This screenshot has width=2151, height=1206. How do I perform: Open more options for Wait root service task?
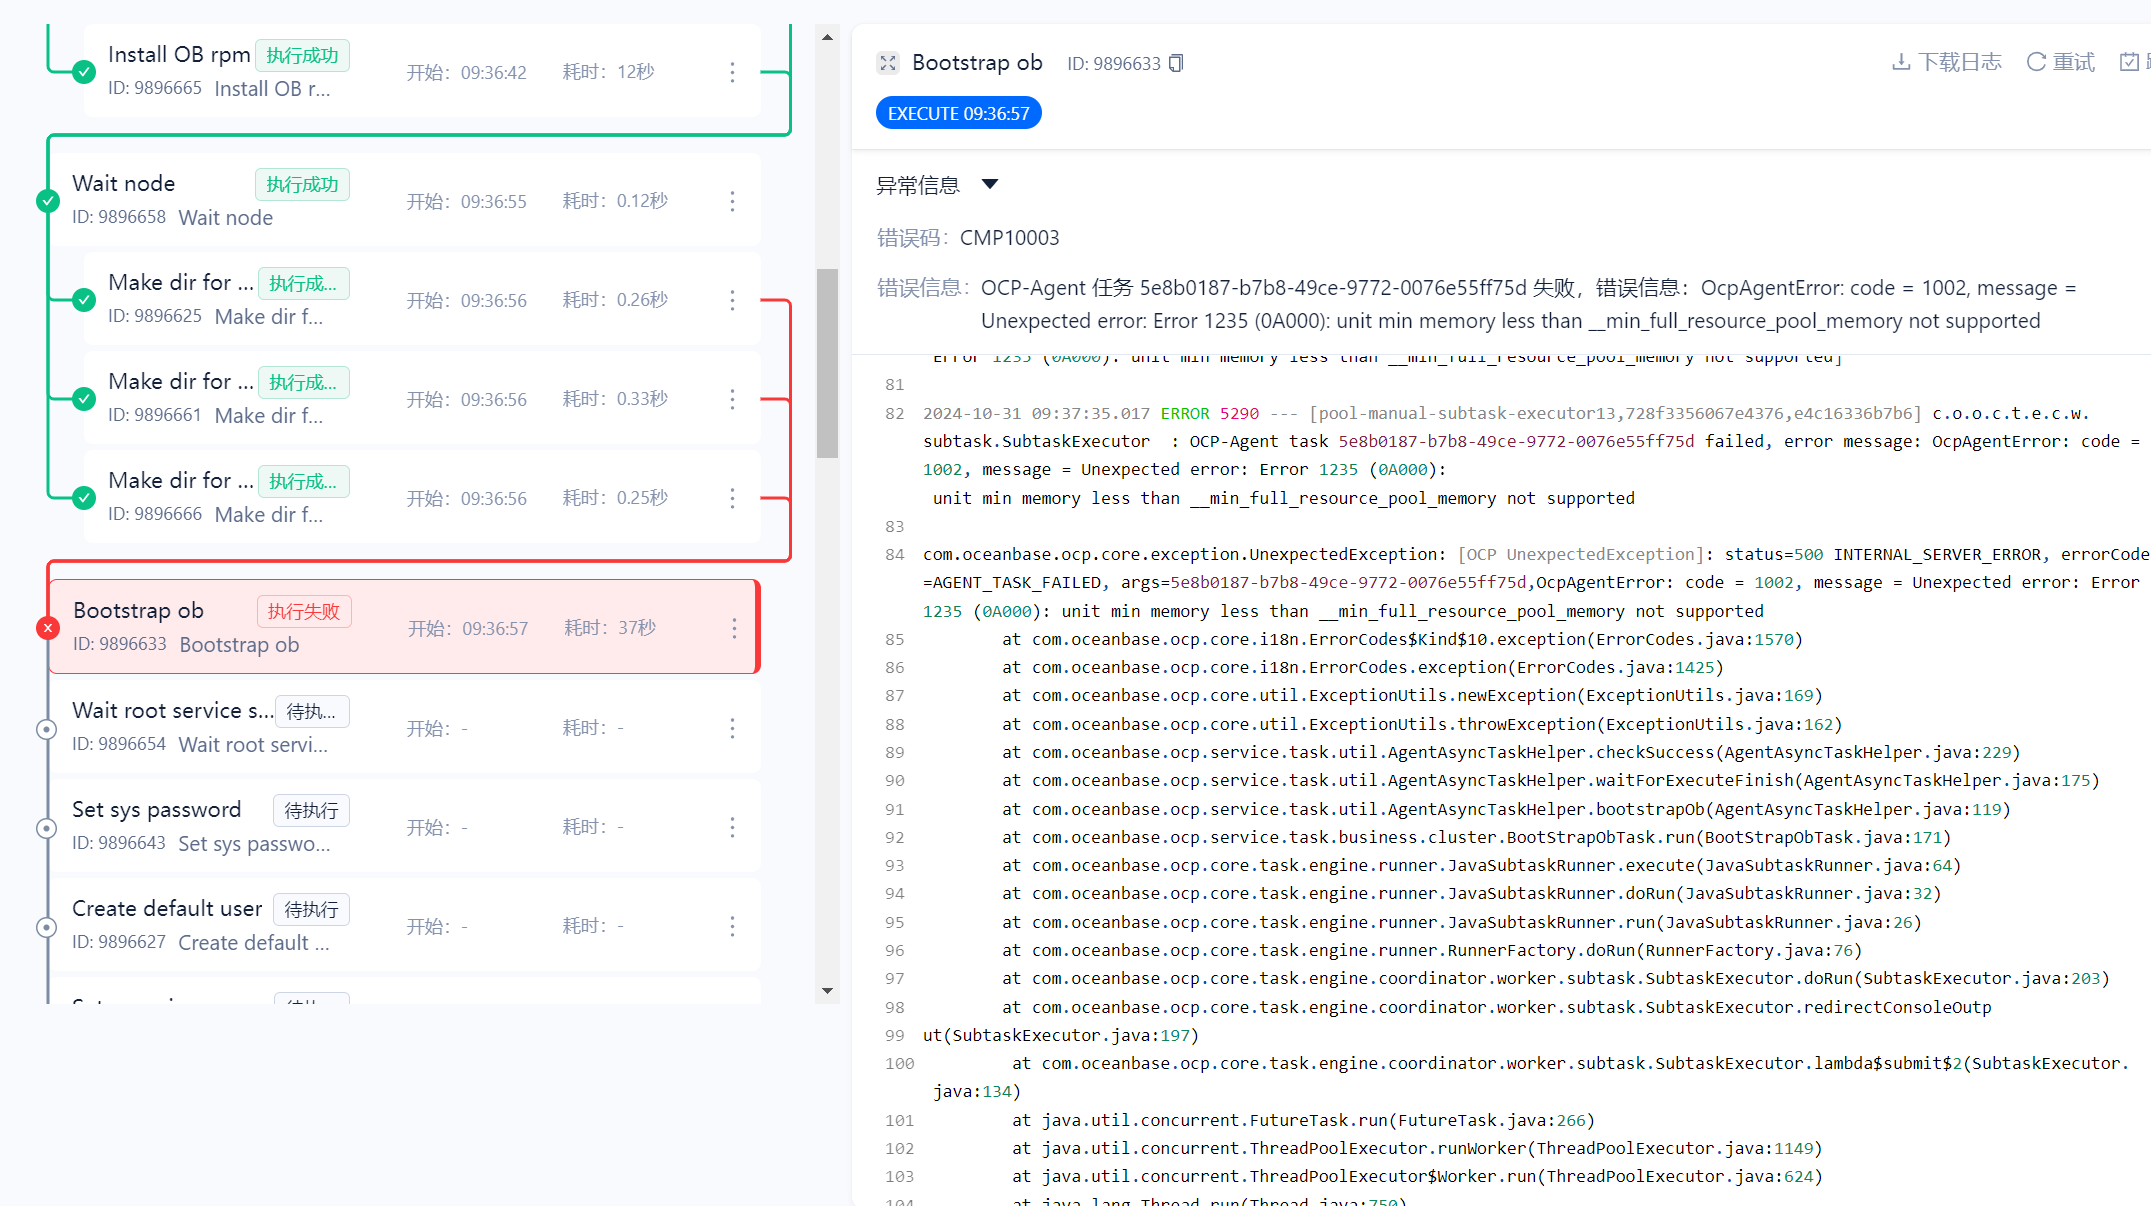coord(732,728)
